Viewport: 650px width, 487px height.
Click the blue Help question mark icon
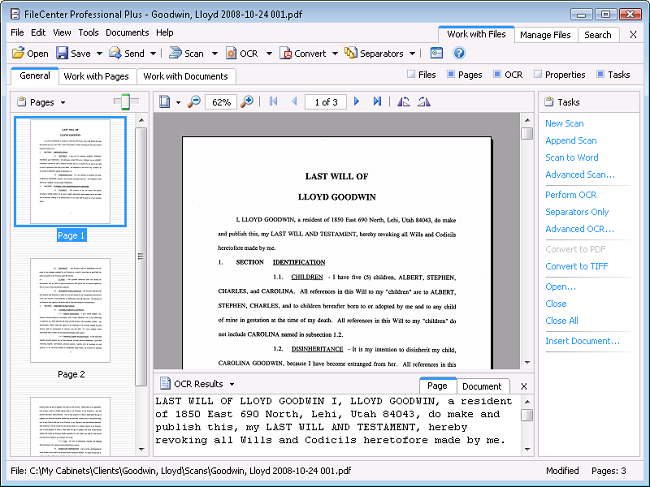click(x=459, y=53)
